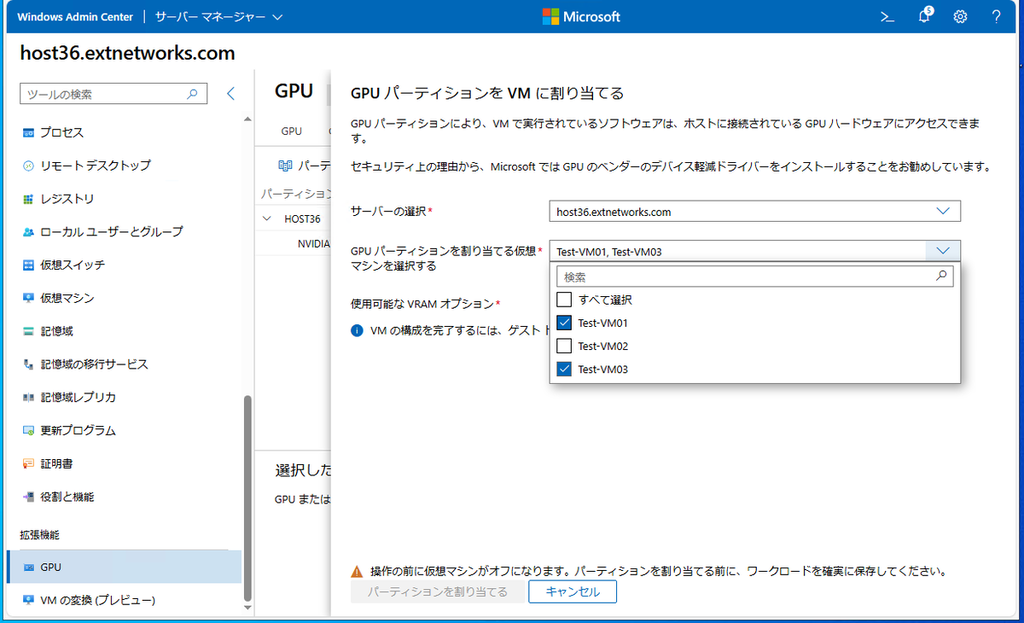
Task: Open the help question mark
Action: tap(996, 17)
